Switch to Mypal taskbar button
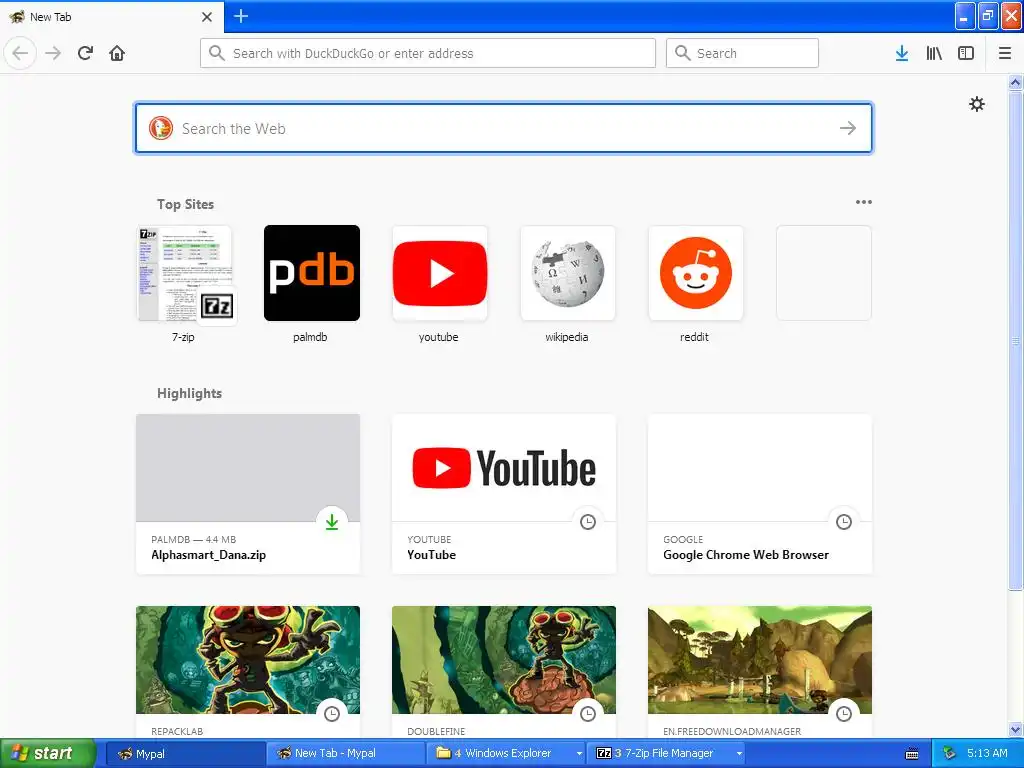The width and height of the screenshot is (1024, 768). tap(184, 754)
